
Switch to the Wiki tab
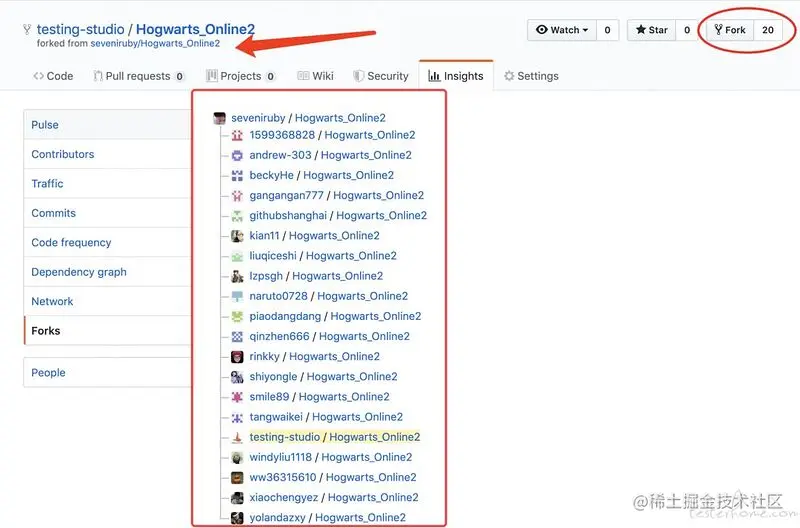315,76
